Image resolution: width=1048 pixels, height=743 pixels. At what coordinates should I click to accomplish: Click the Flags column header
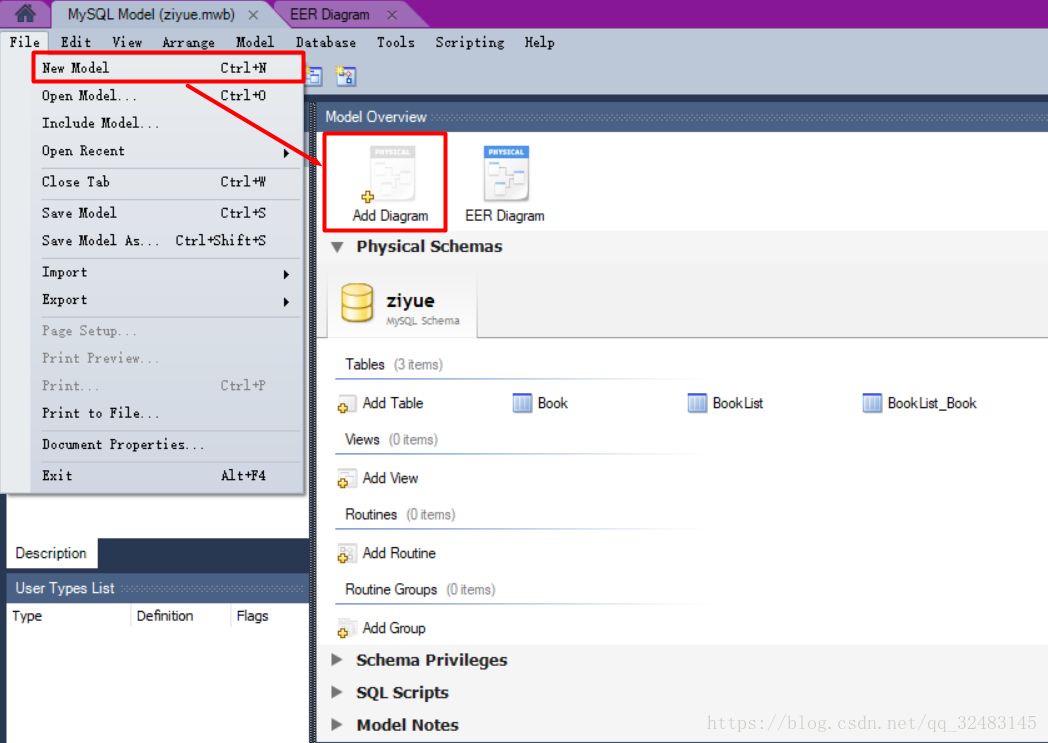coord(269,616)
